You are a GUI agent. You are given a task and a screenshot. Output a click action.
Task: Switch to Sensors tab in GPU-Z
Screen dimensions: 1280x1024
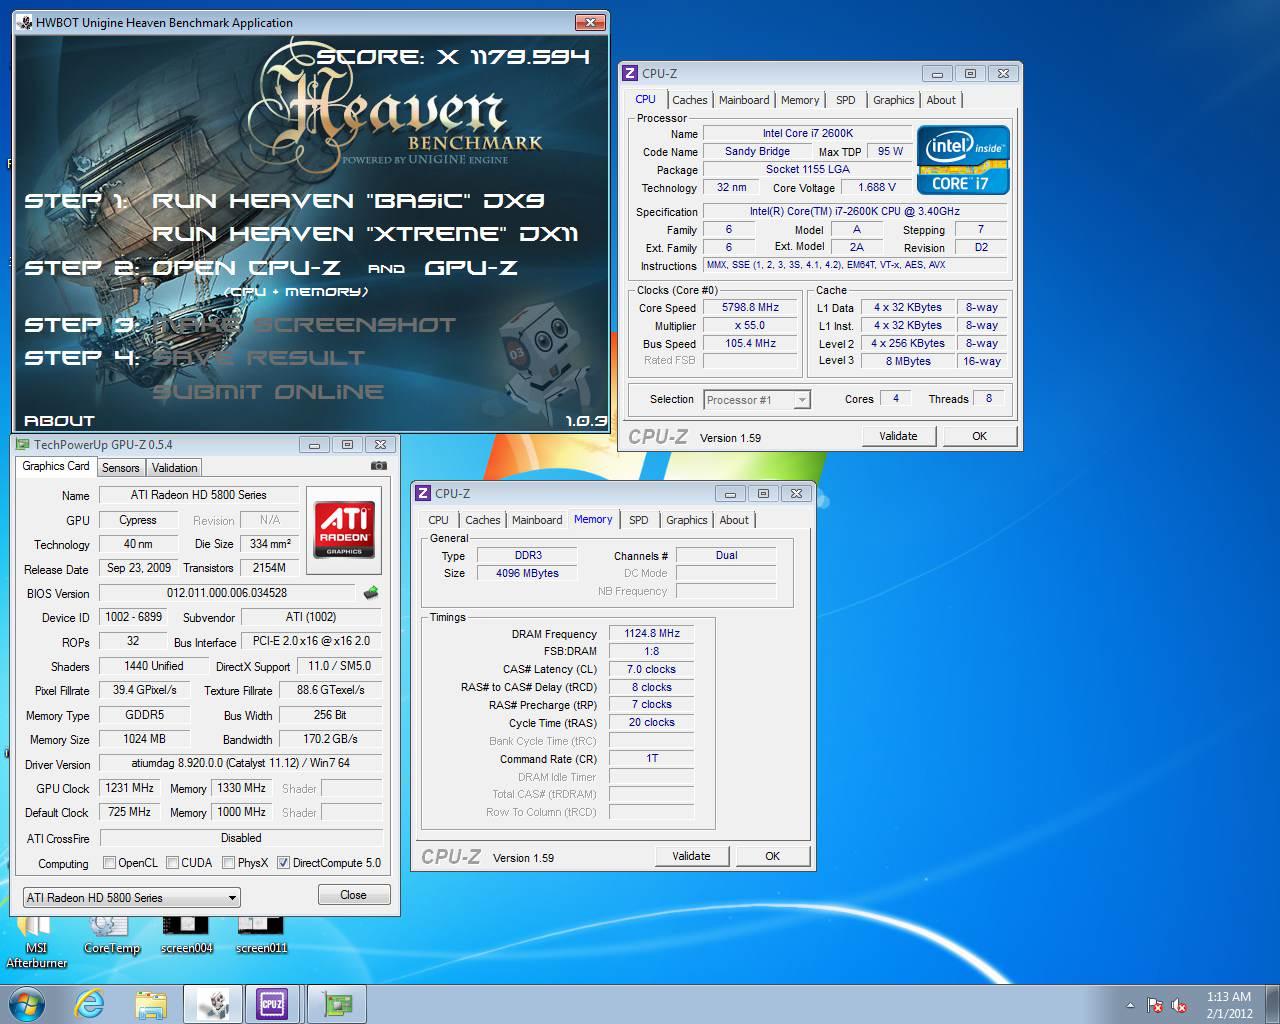click(121, 468)
